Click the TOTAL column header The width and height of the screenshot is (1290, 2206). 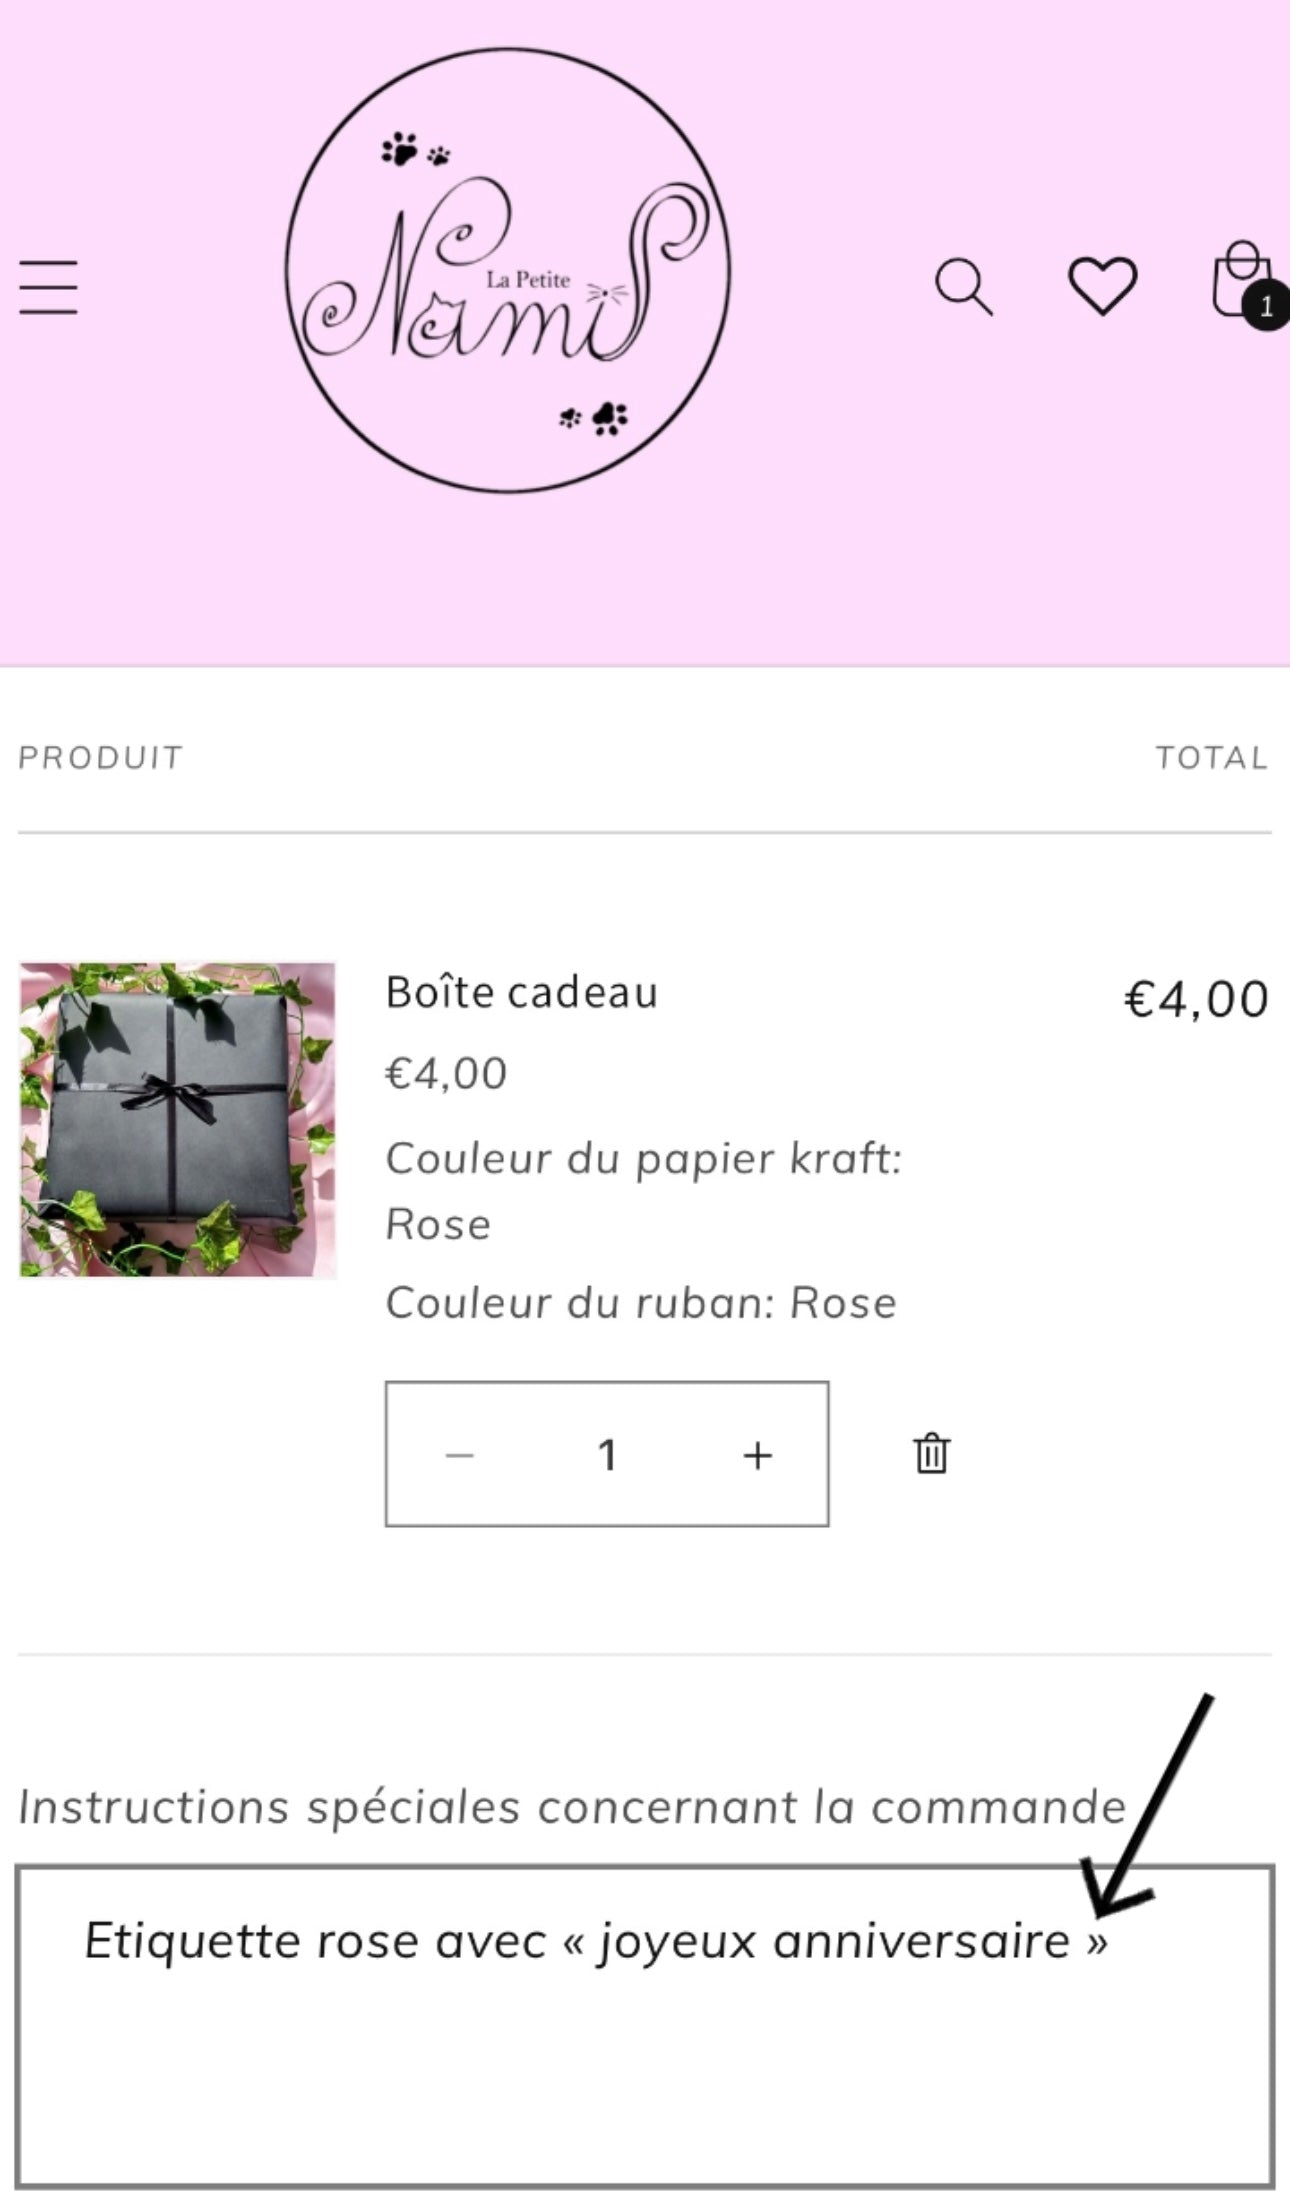coord(1212,757)
